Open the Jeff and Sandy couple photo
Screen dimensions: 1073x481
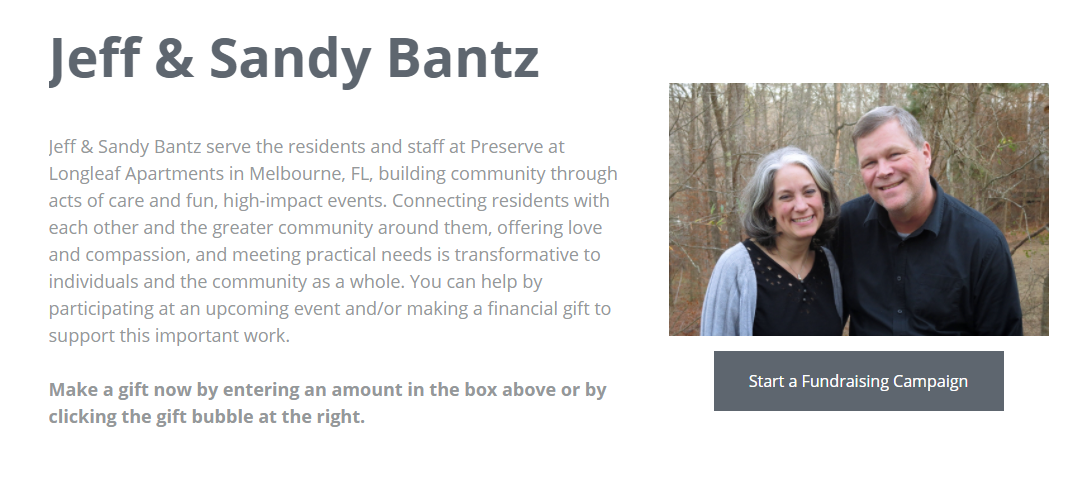click(858, 209)
